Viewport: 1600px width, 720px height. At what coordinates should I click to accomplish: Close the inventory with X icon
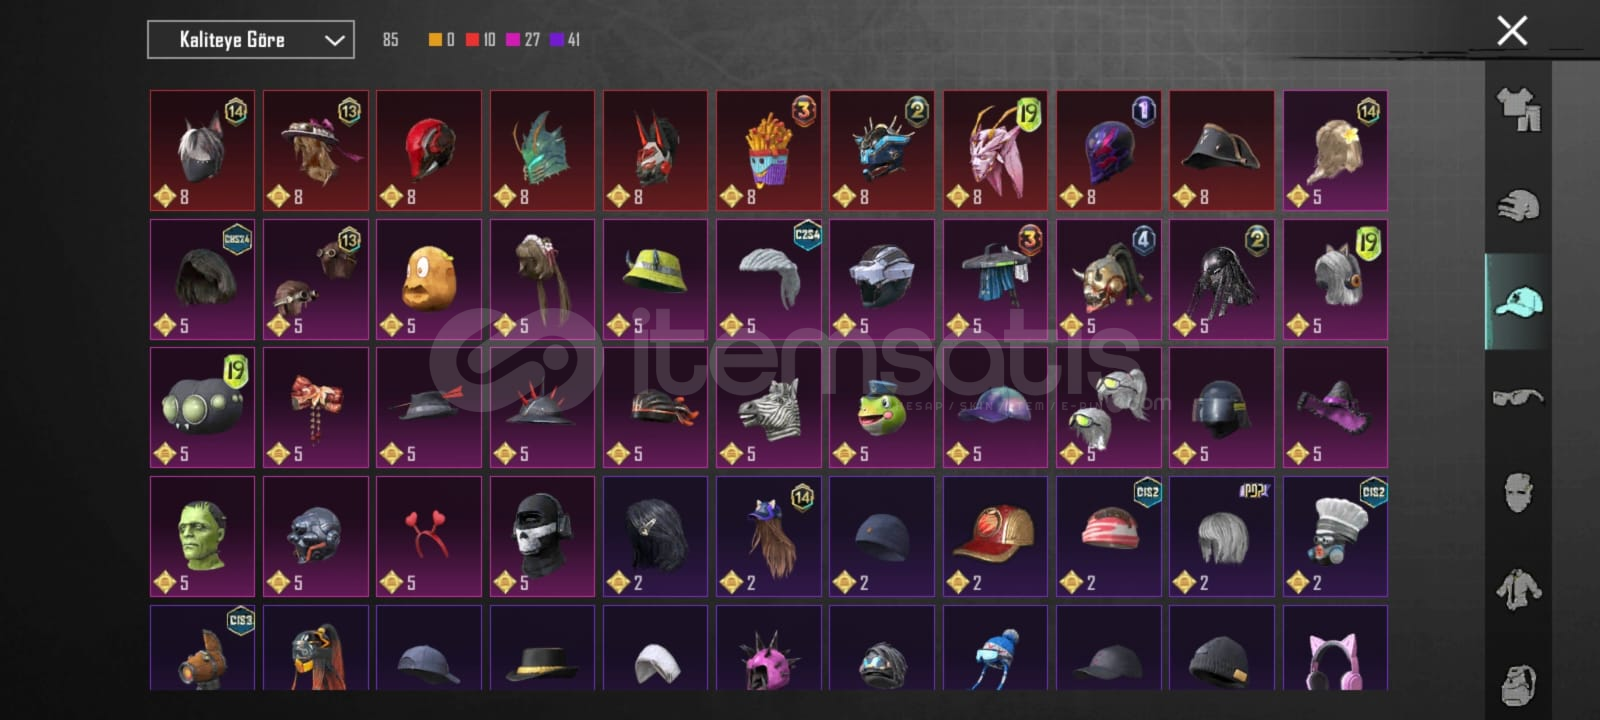1512,31
